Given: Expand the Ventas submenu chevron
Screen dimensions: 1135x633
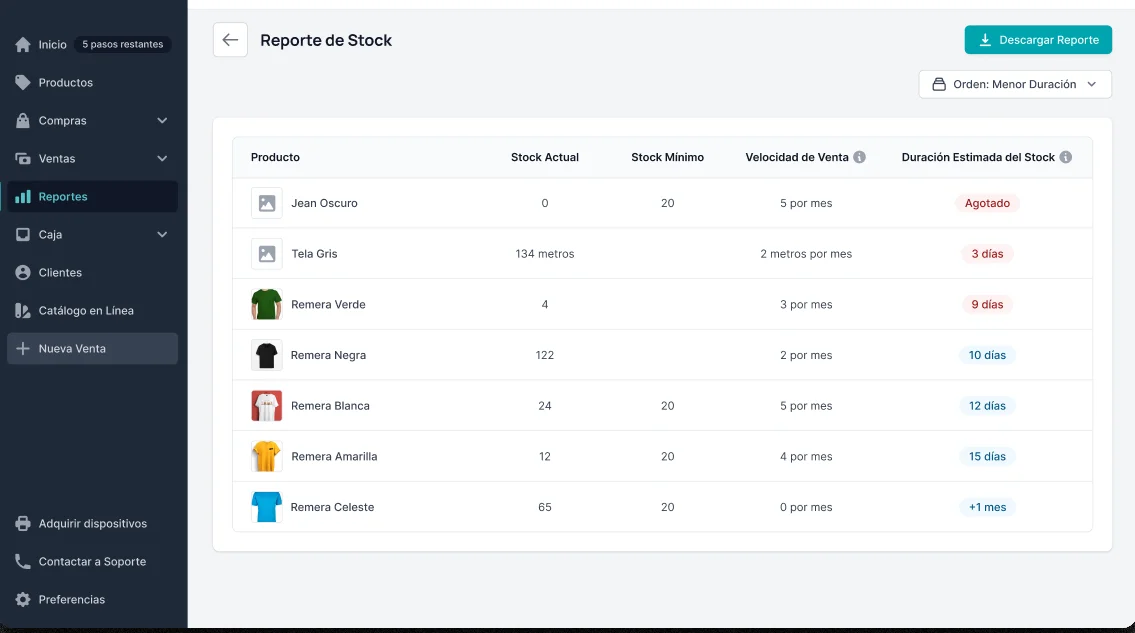Looking at the screenshot, I should [162, 159].
